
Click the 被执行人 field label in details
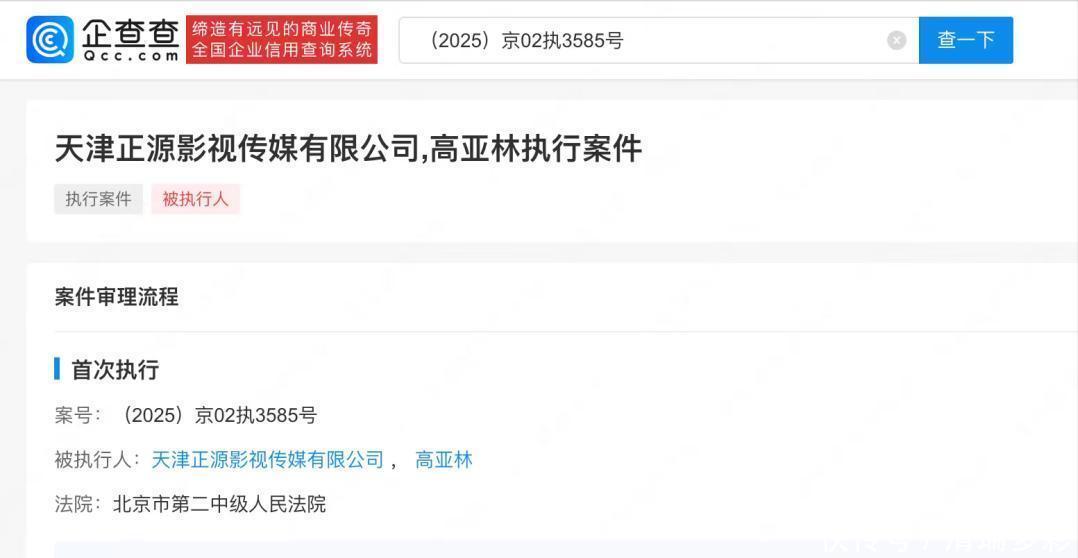[x=98, y=460]
